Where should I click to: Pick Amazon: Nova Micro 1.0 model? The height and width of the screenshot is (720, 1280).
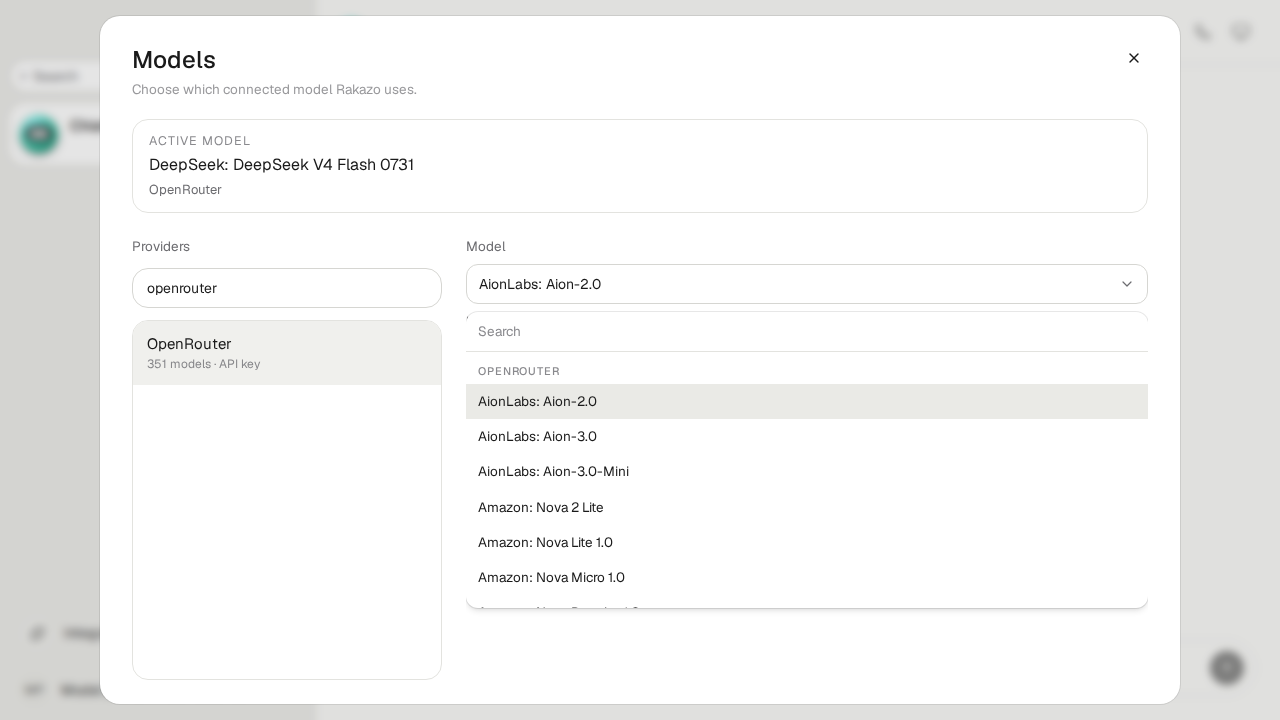pyautogui.click(x=807, y=577)
